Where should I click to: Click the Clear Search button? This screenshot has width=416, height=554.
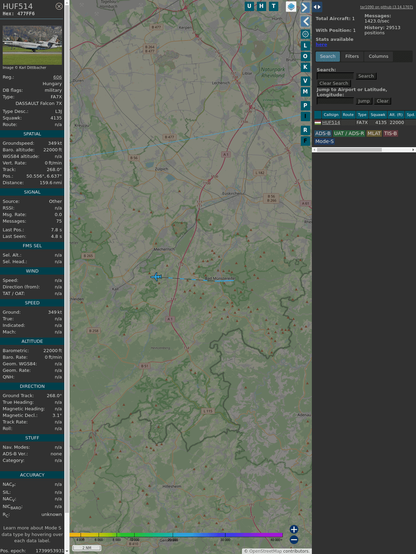click(x=334, y=83)
